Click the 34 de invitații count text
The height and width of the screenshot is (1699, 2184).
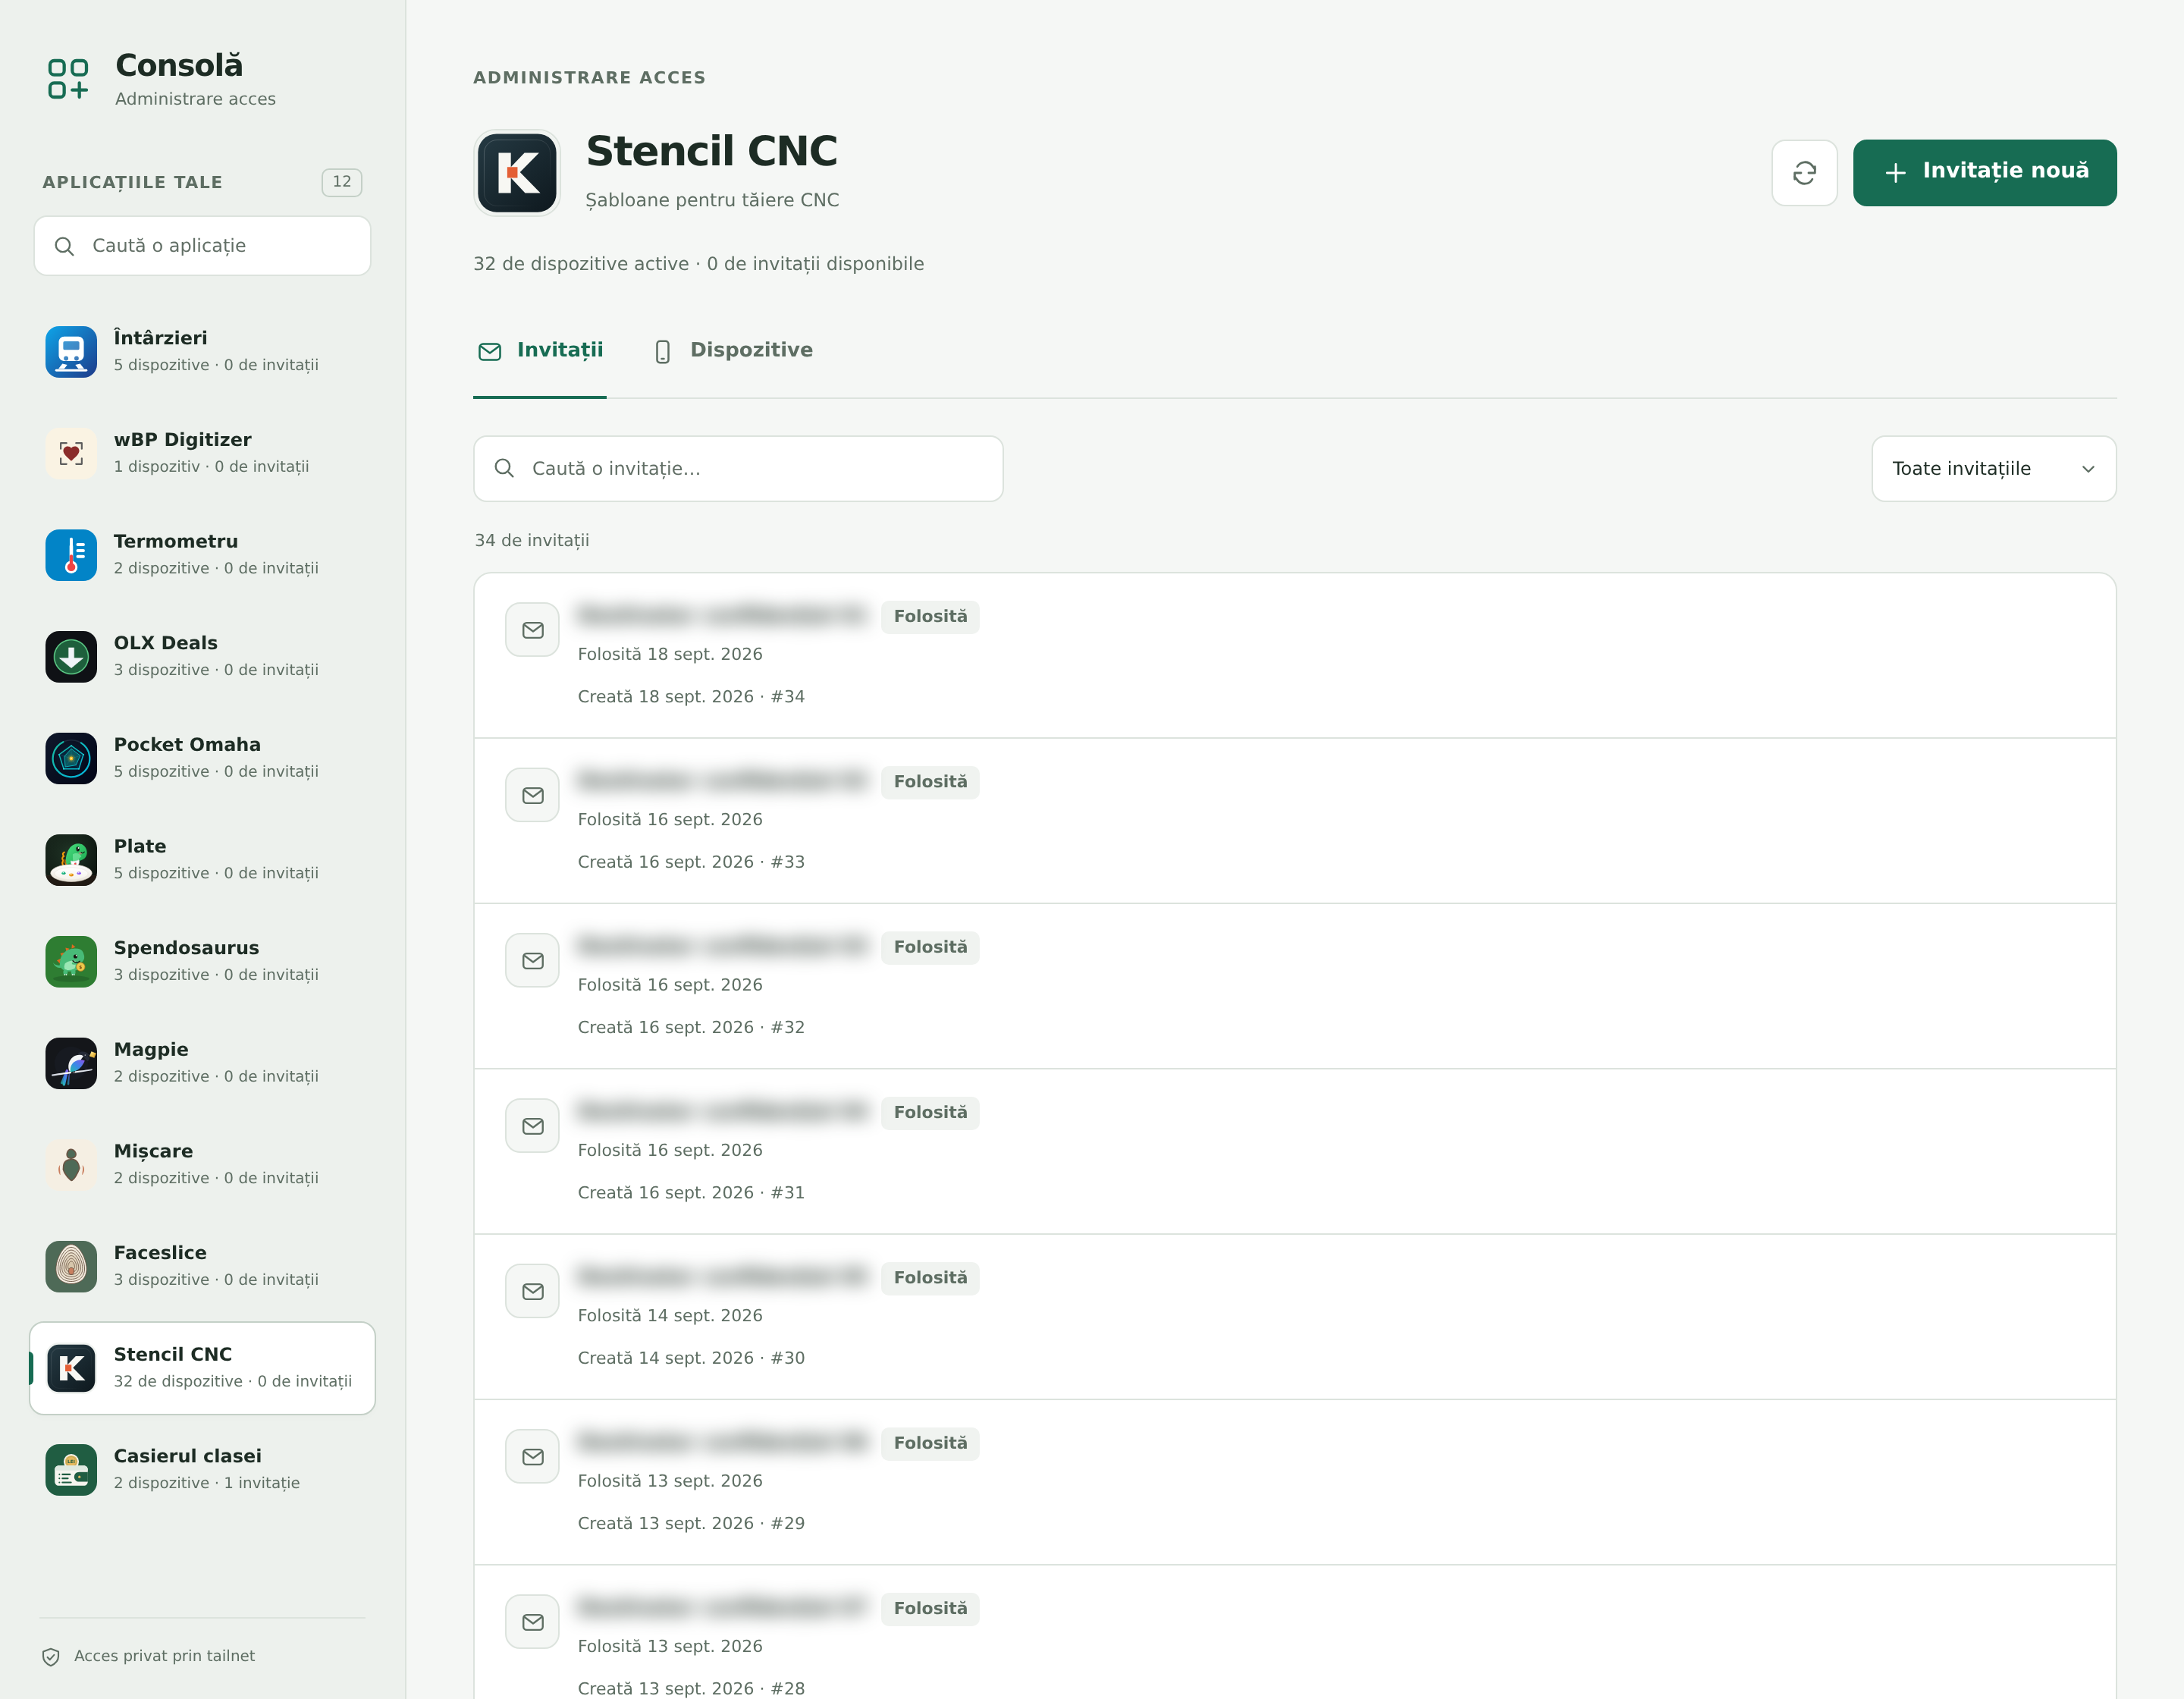[531, 540]
